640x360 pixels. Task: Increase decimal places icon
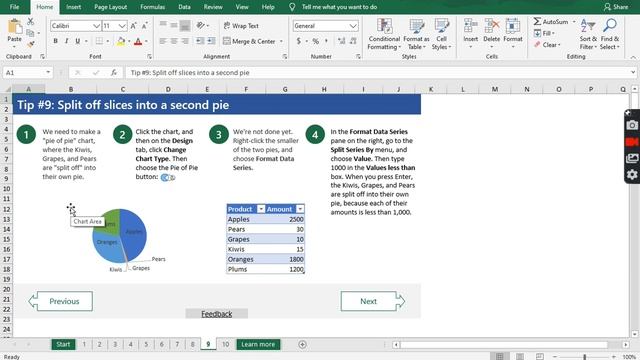(x=342, y=41)
